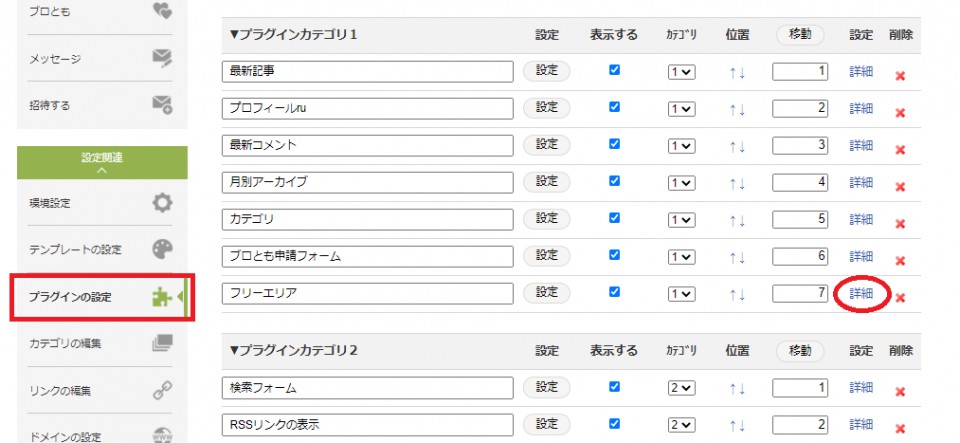Click the 最新記事 plugin name field
This screenshot has width=960, height=443.
(x=367, y=71)
